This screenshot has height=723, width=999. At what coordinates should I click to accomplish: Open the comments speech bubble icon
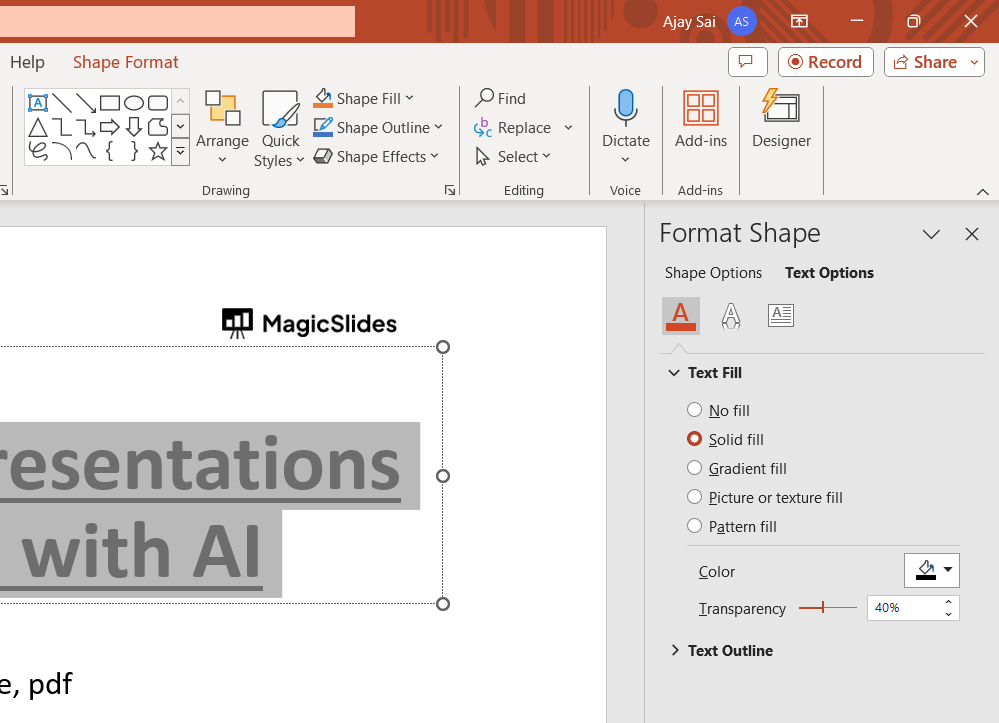pos(747,62)
